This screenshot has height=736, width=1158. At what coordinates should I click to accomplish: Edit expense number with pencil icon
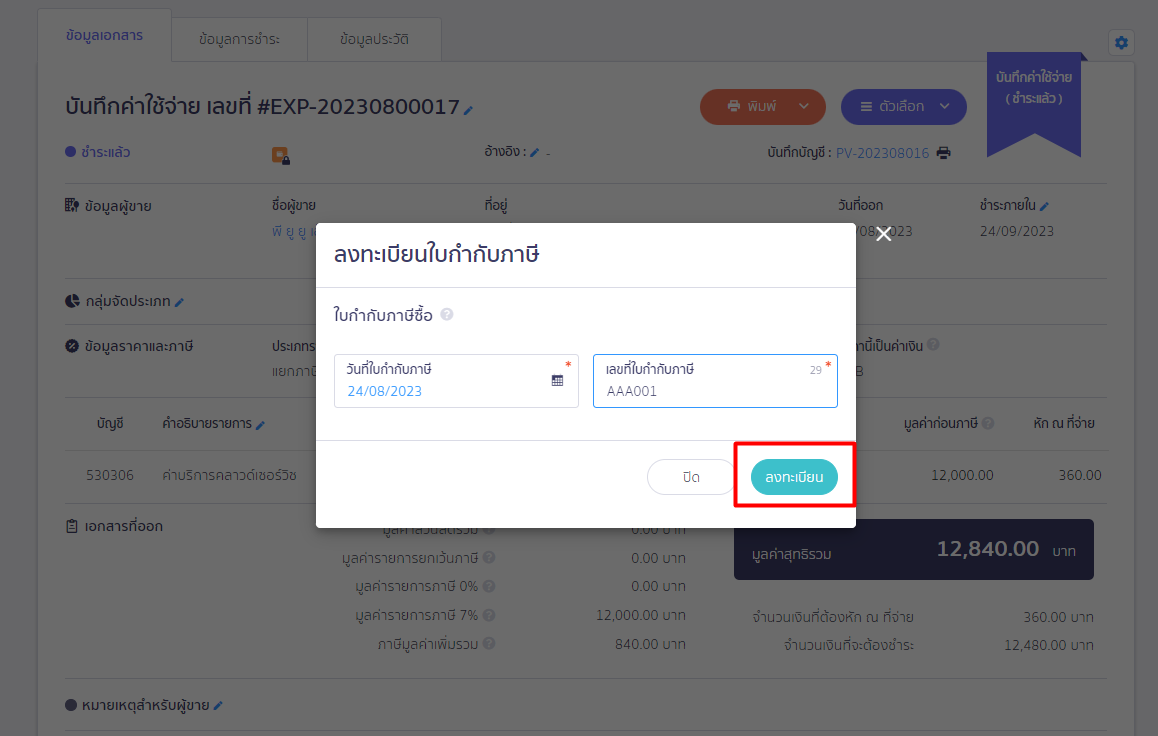(468, 109)
